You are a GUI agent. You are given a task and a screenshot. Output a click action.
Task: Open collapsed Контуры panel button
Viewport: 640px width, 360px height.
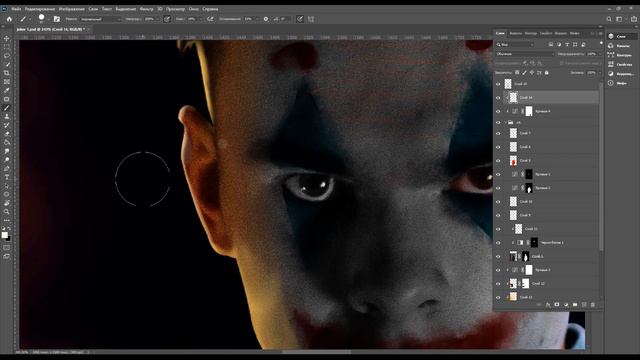pyautogui.click(x=620, y=55)
